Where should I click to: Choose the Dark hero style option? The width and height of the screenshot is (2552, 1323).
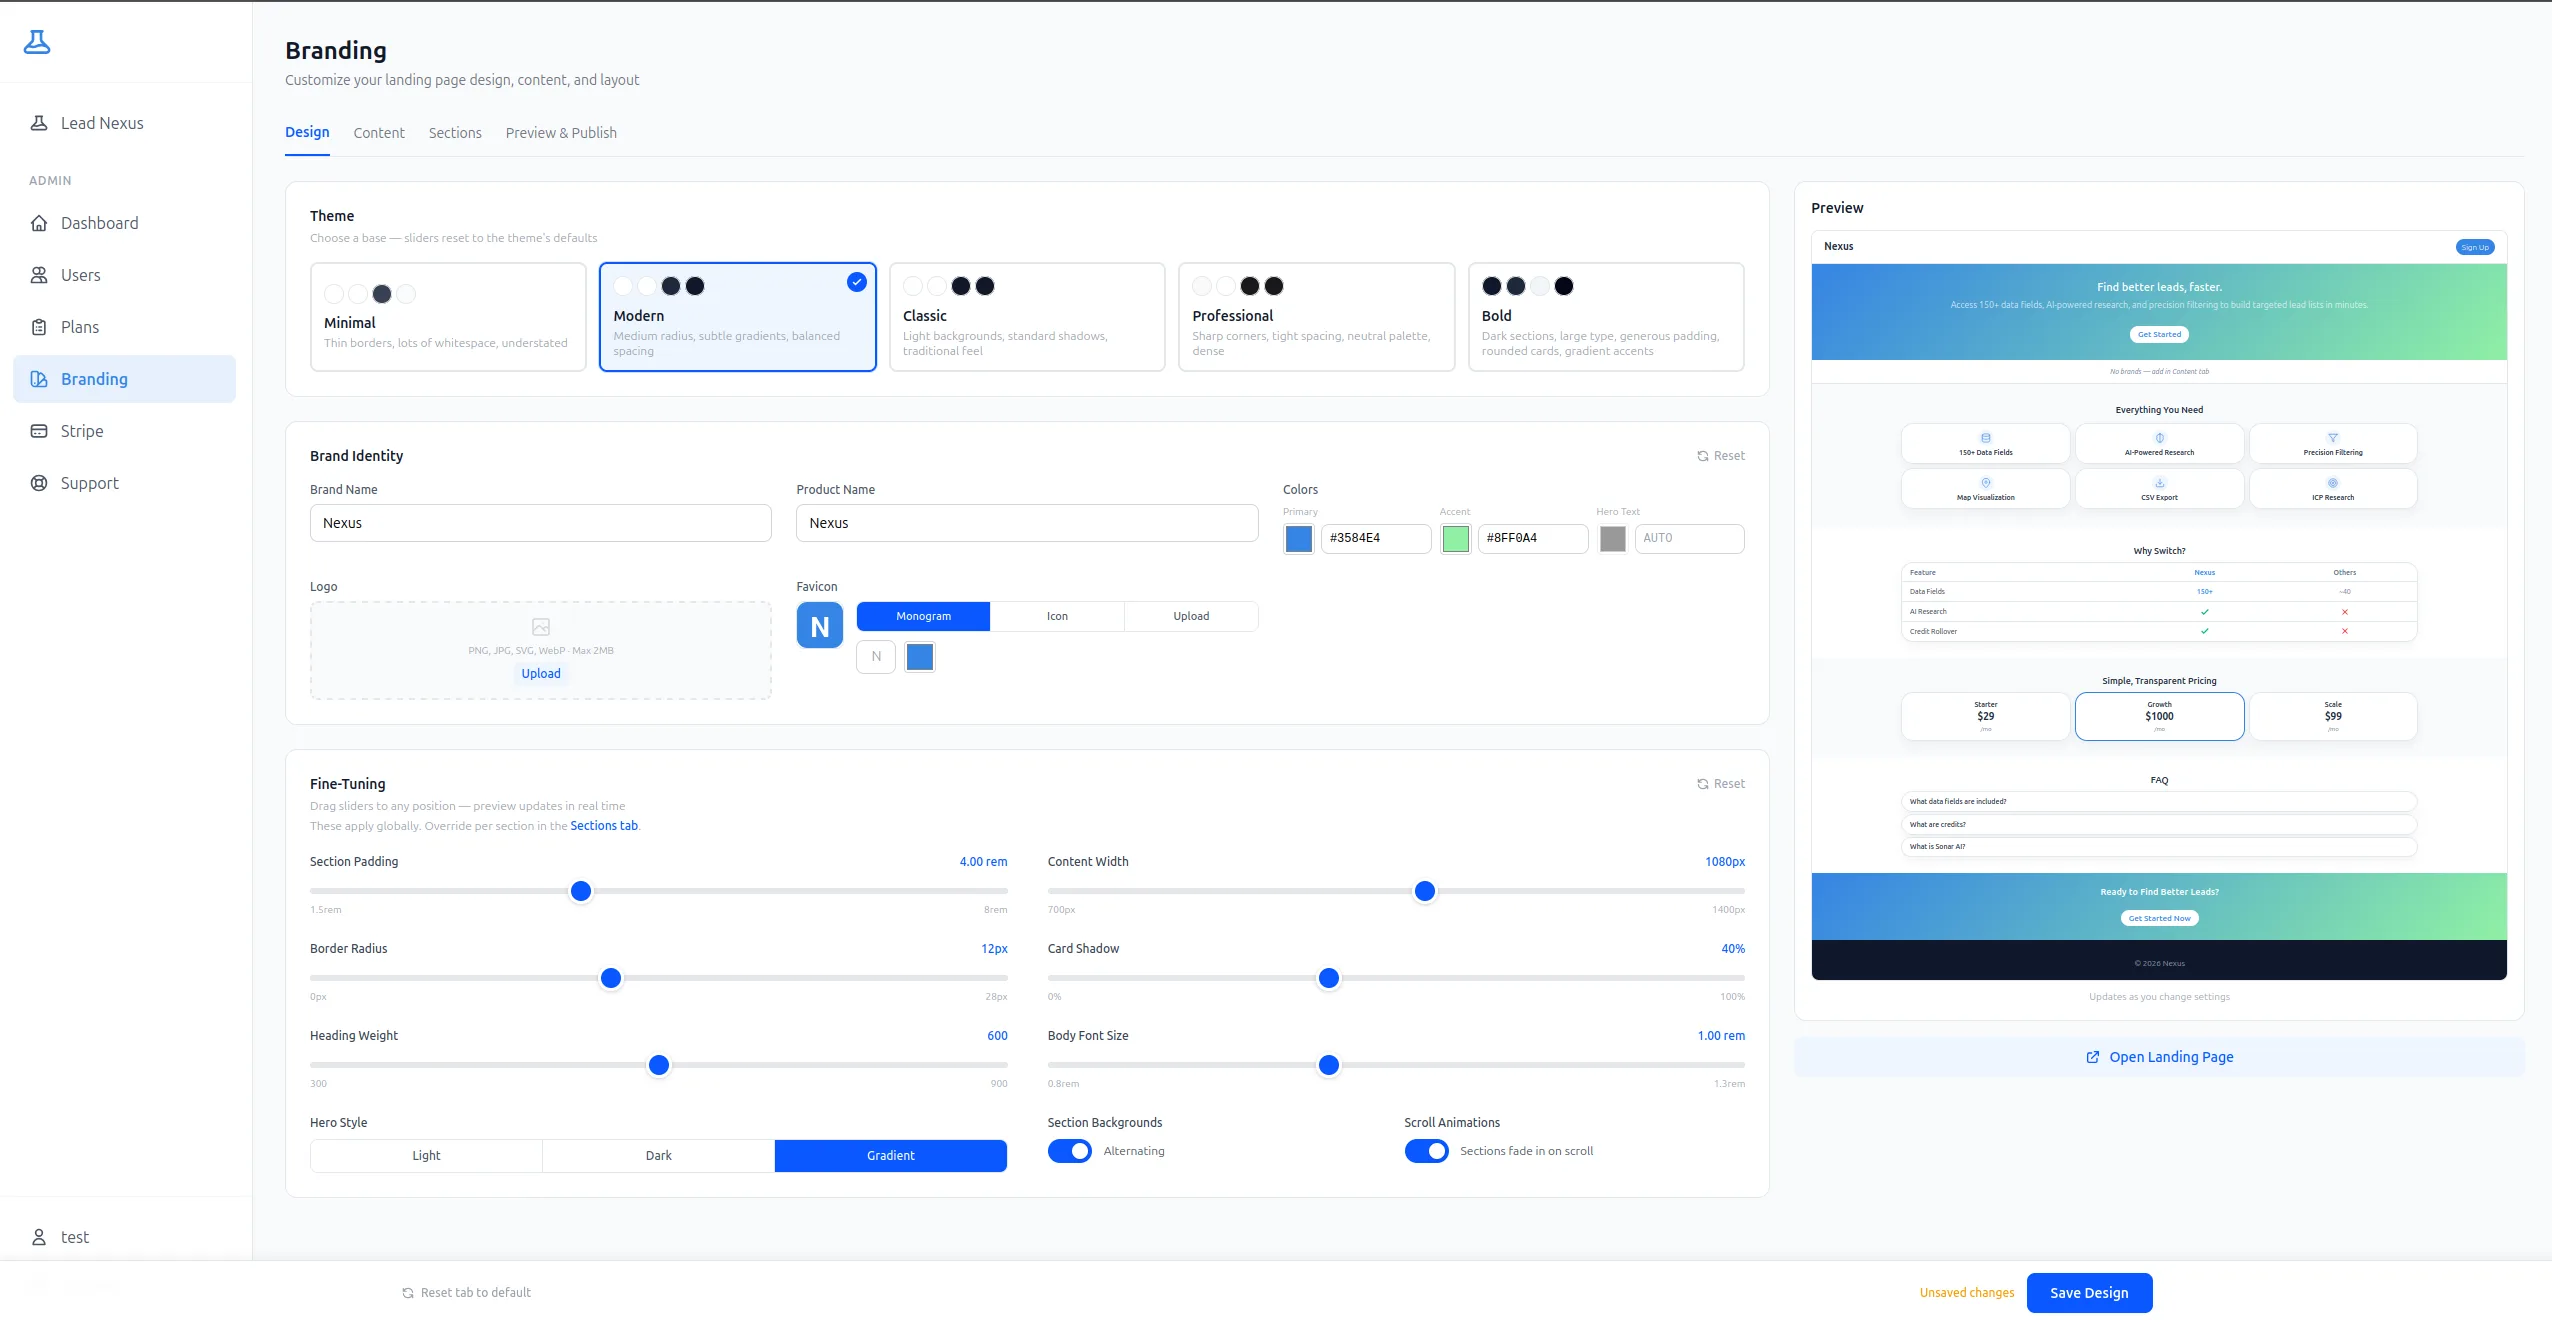point(658,1155)
